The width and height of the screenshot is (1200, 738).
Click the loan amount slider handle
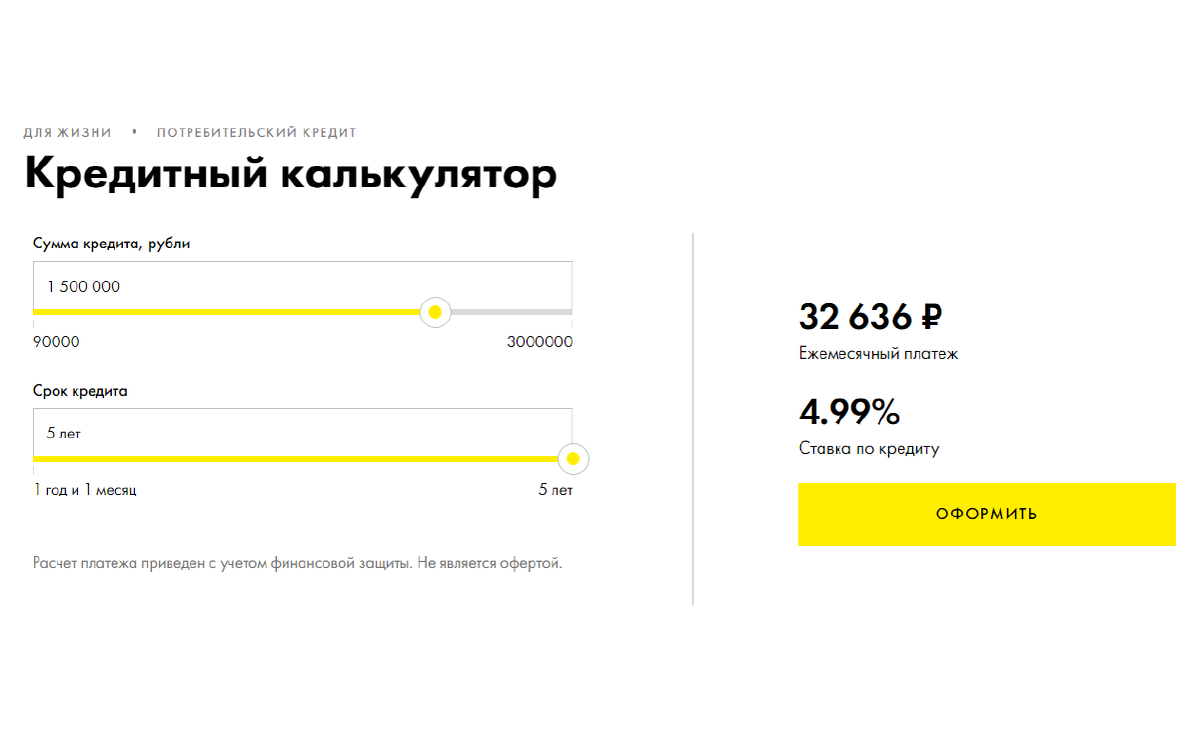pos(435,312)
